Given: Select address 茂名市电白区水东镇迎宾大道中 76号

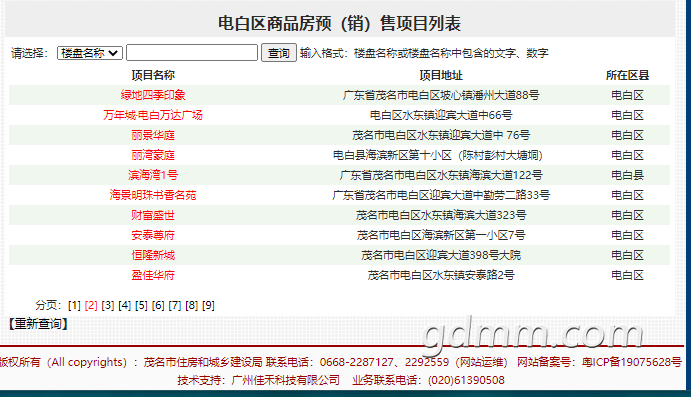Looking at the screenshot, I should click(441, 135).
